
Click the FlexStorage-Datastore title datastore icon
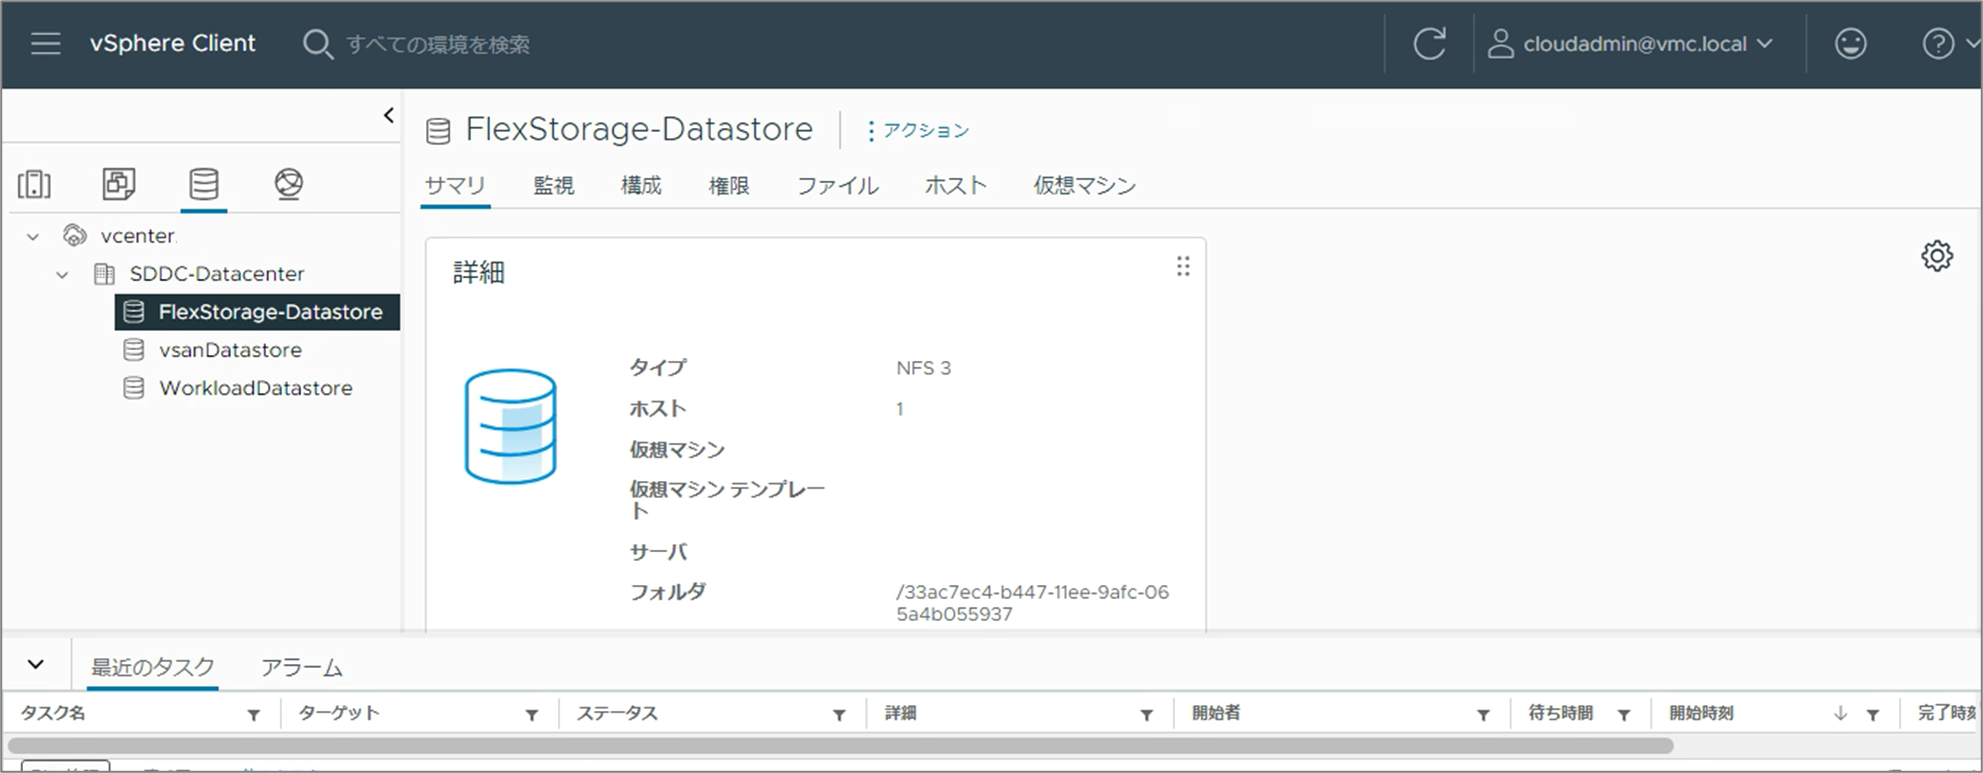pyautogui.click(x=438, y=131)
